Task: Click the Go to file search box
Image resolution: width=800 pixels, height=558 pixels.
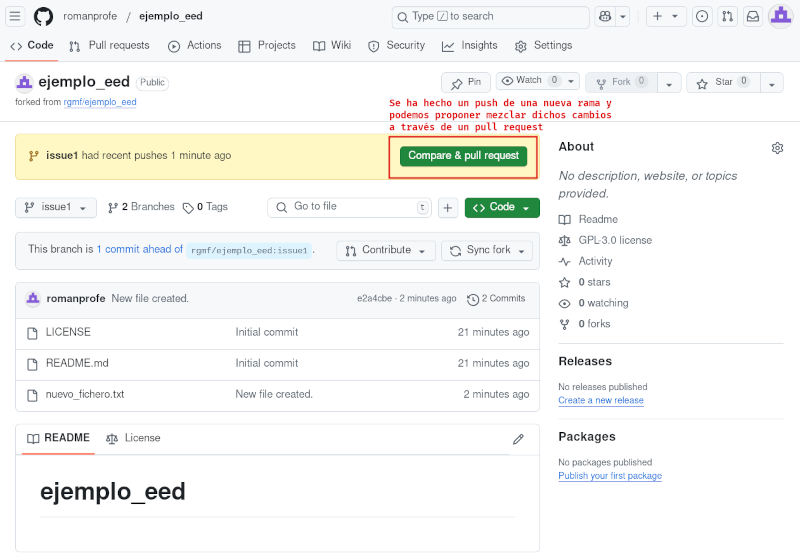Action: coord(349,207)
